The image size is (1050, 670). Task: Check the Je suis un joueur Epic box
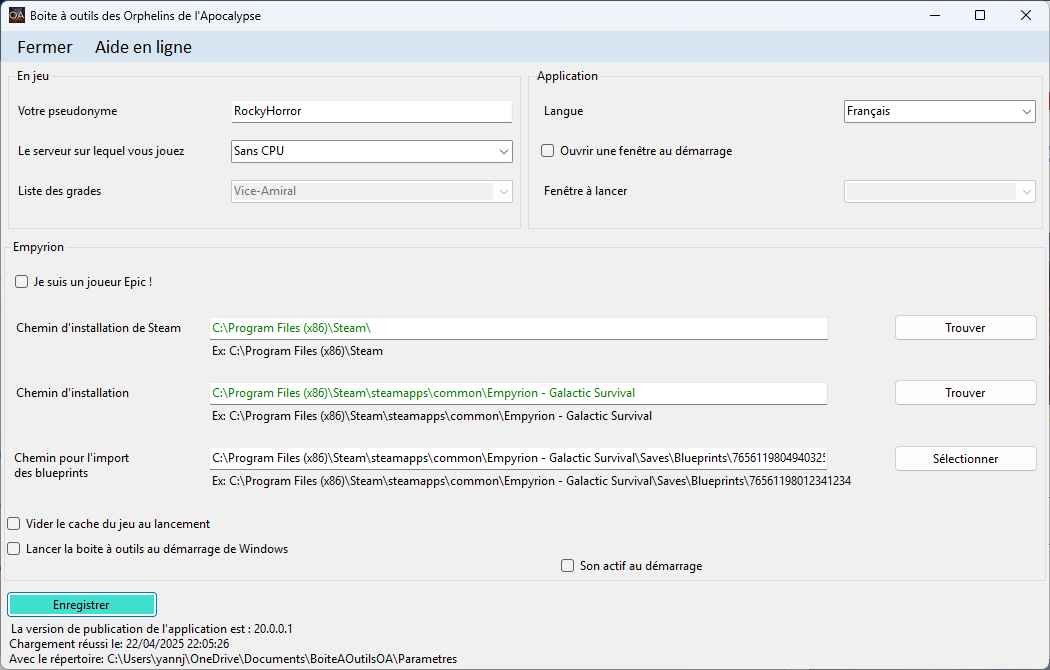pyautogui.click(x=22, y=282)
